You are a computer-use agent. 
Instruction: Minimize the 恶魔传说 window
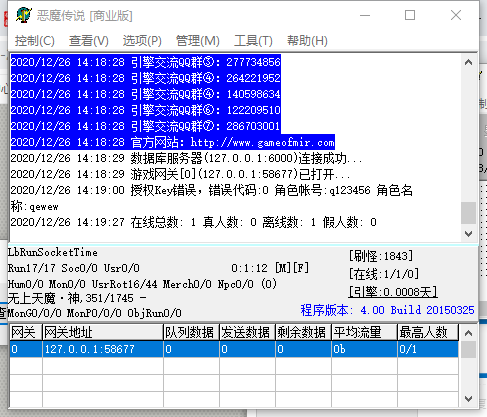click(365, 15)
